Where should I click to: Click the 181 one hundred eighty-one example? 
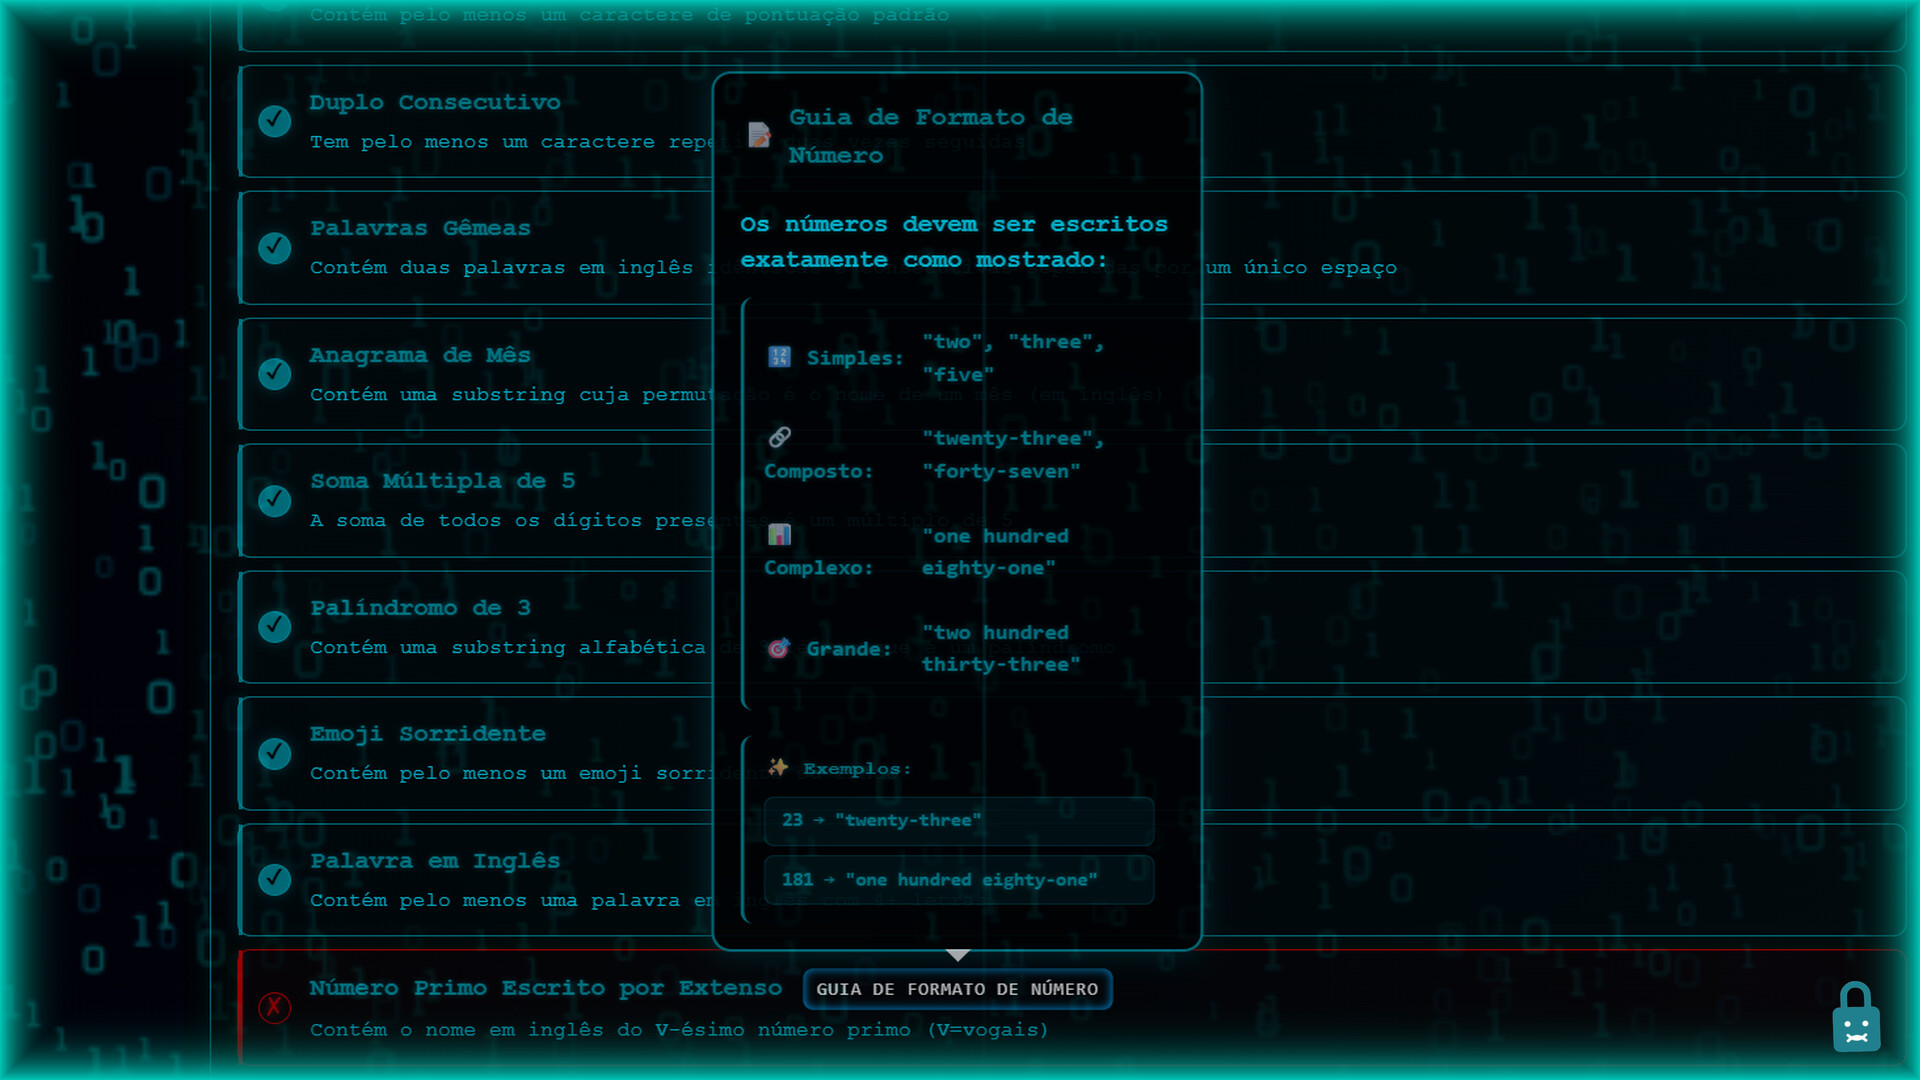958,880
